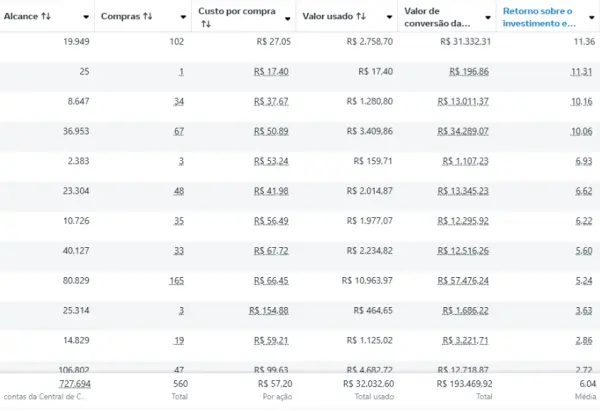Click ROAS value 5,24
Viewport: 600px width, 411px height.
[584, 281]
